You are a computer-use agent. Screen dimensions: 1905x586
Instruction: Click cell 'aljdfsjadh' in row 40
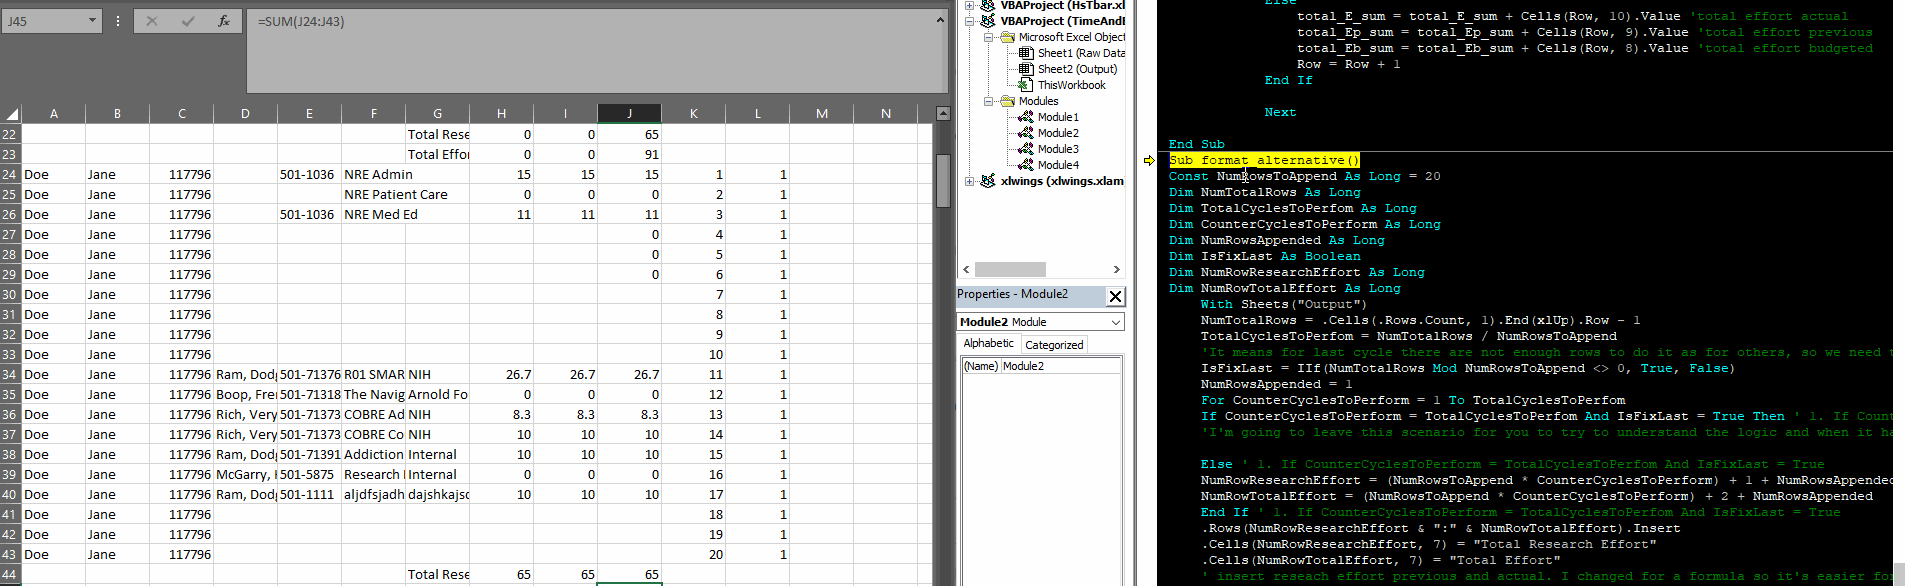(373, 494)
